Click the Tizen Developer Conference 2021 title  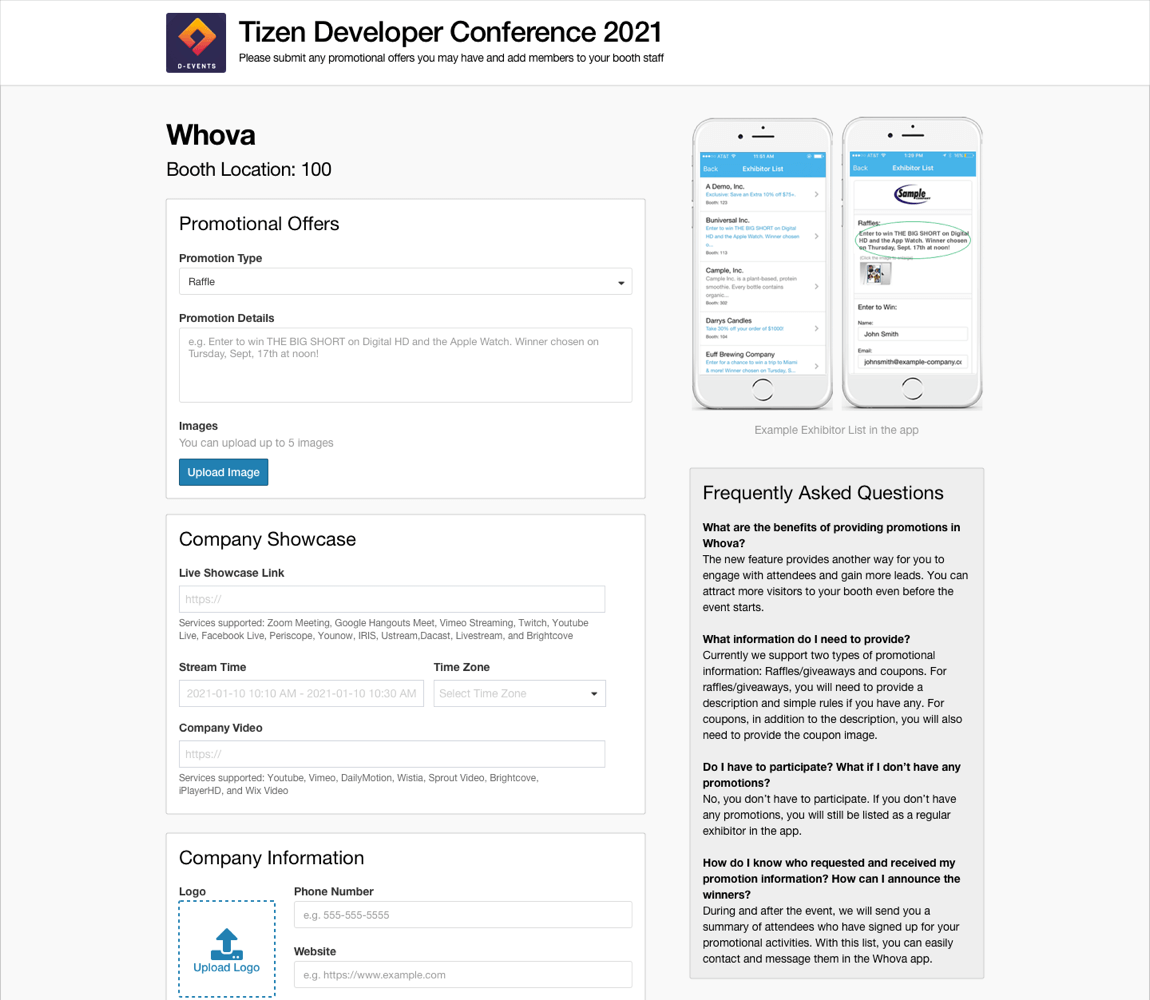[450, 32]
